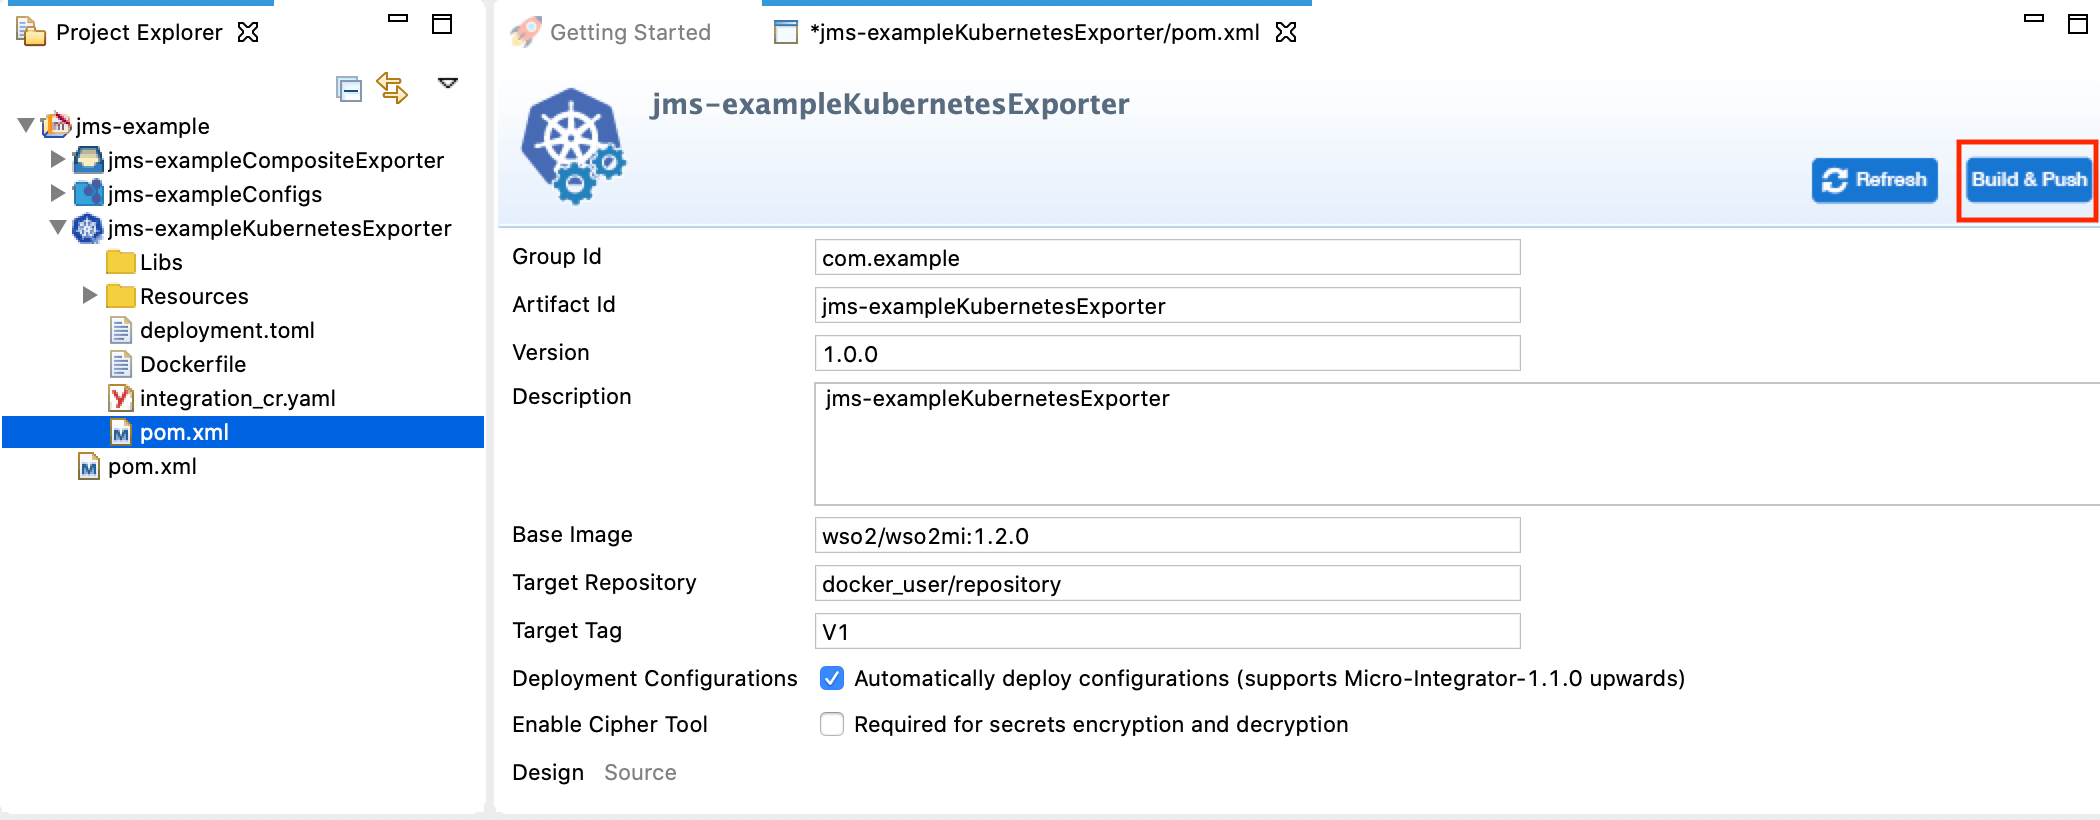Click the Resources folder icon
2100x820 pixels.
click(x=121, y=296)
